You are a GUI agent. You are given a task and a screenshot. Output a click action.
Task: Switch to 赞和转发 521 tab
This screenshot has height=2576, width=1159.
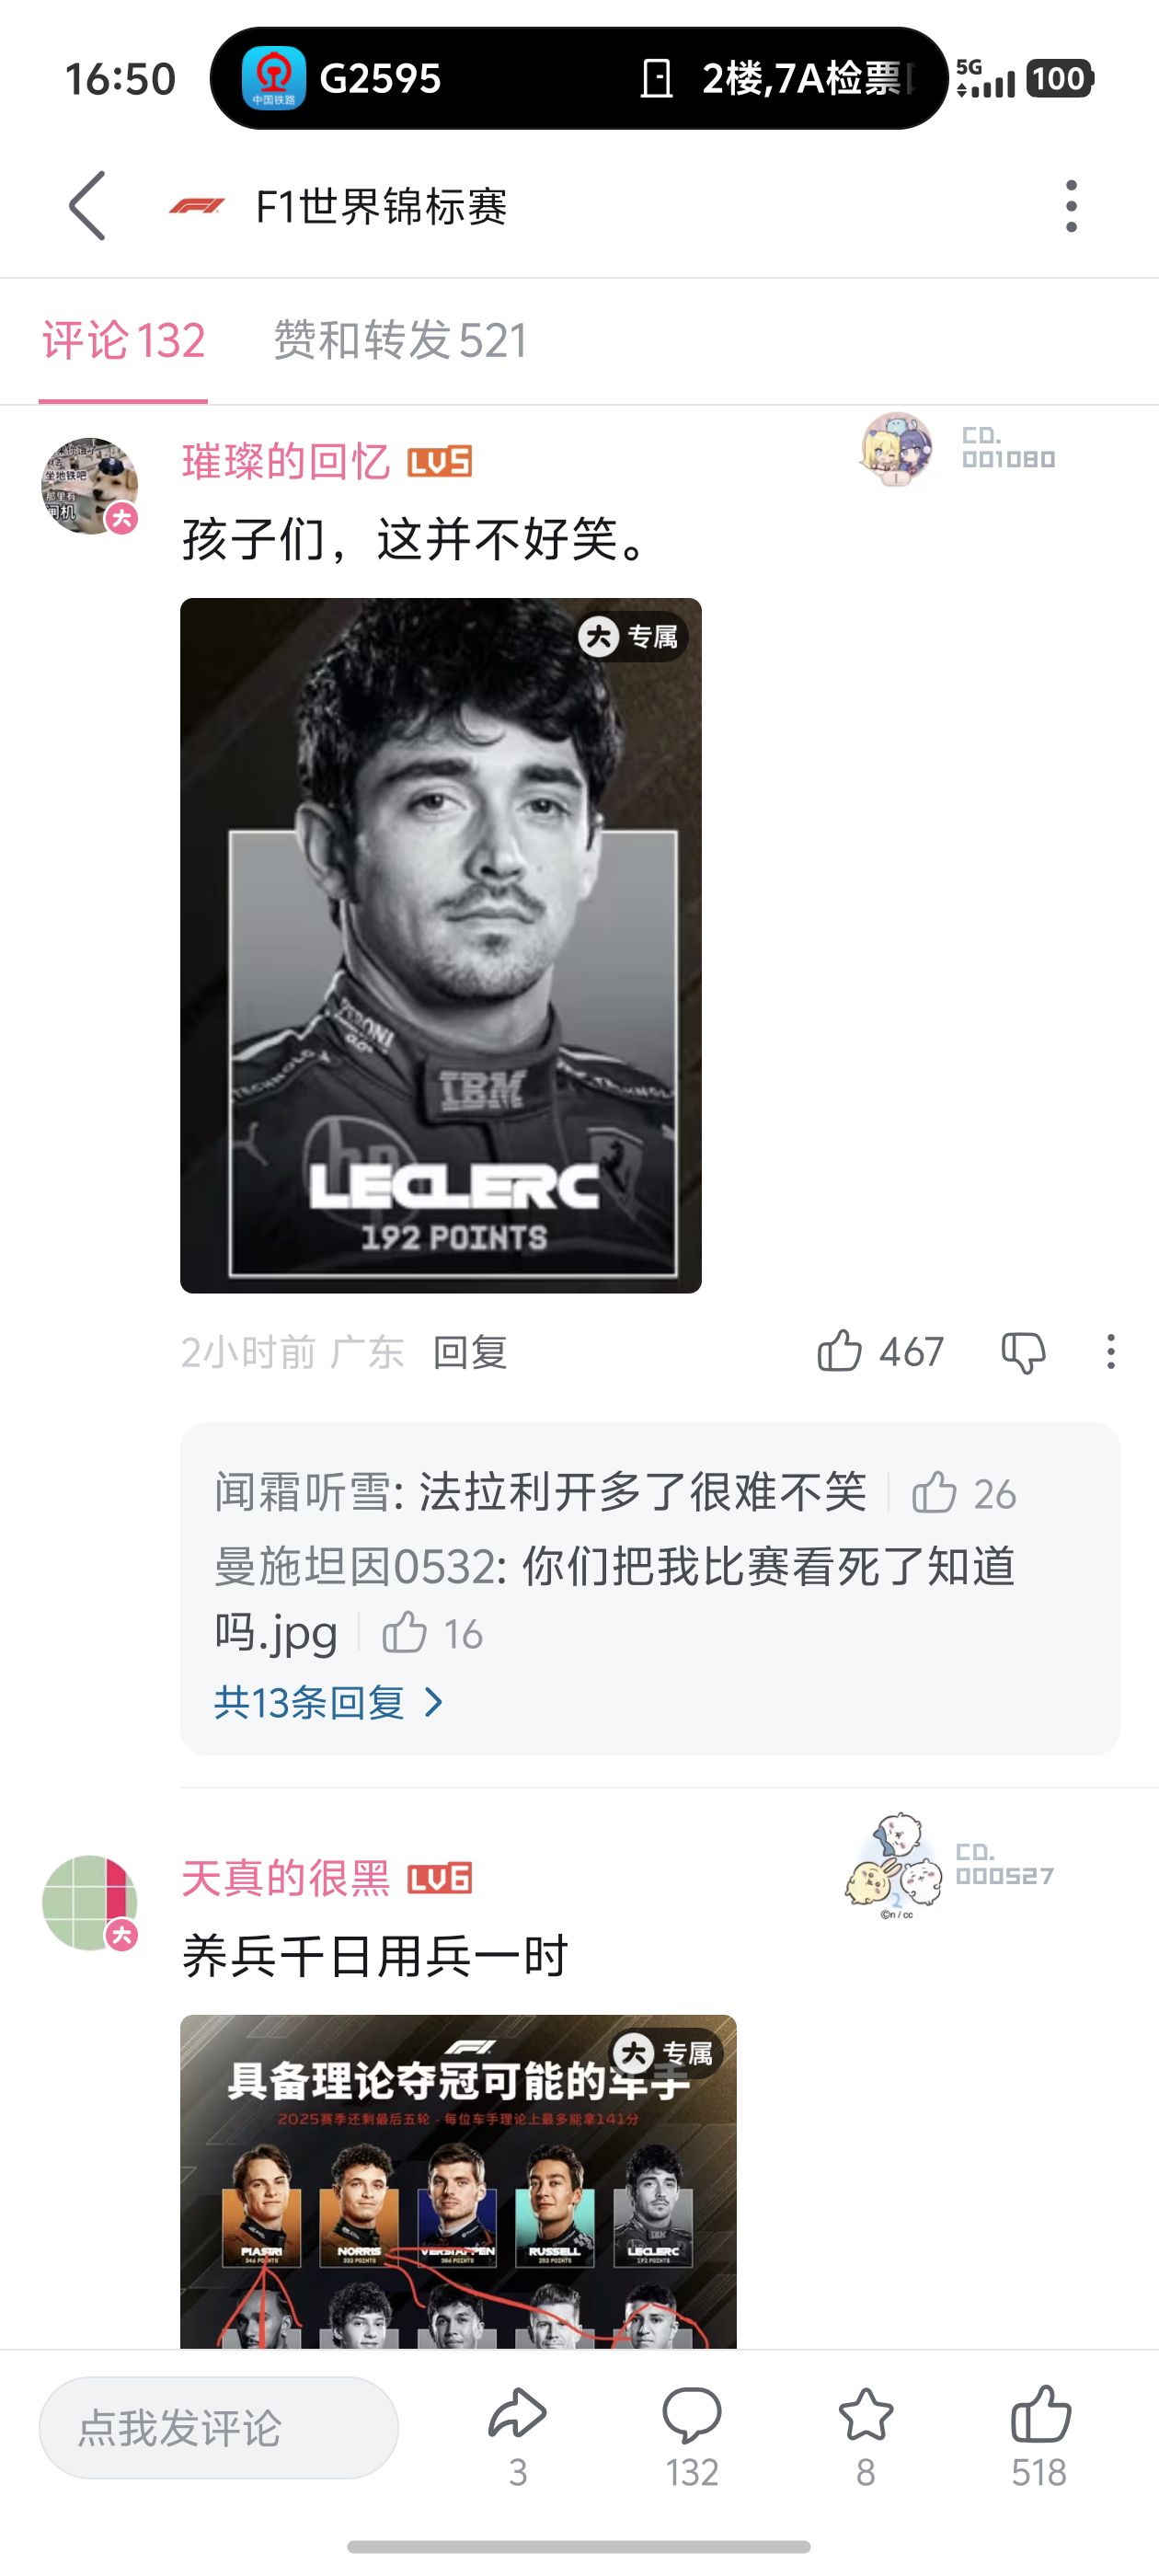400,340
